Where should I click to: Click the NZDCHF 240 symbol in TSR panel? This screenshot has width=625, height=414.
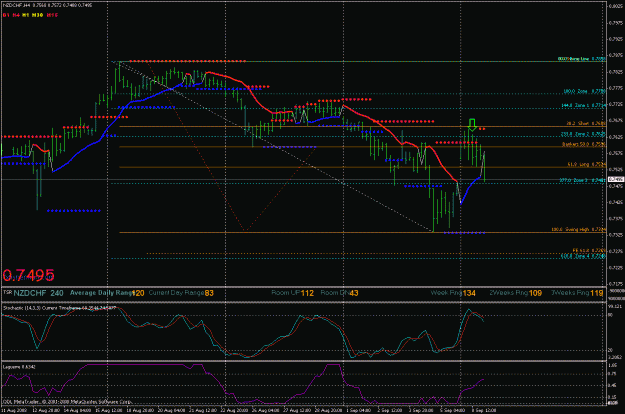38,293
